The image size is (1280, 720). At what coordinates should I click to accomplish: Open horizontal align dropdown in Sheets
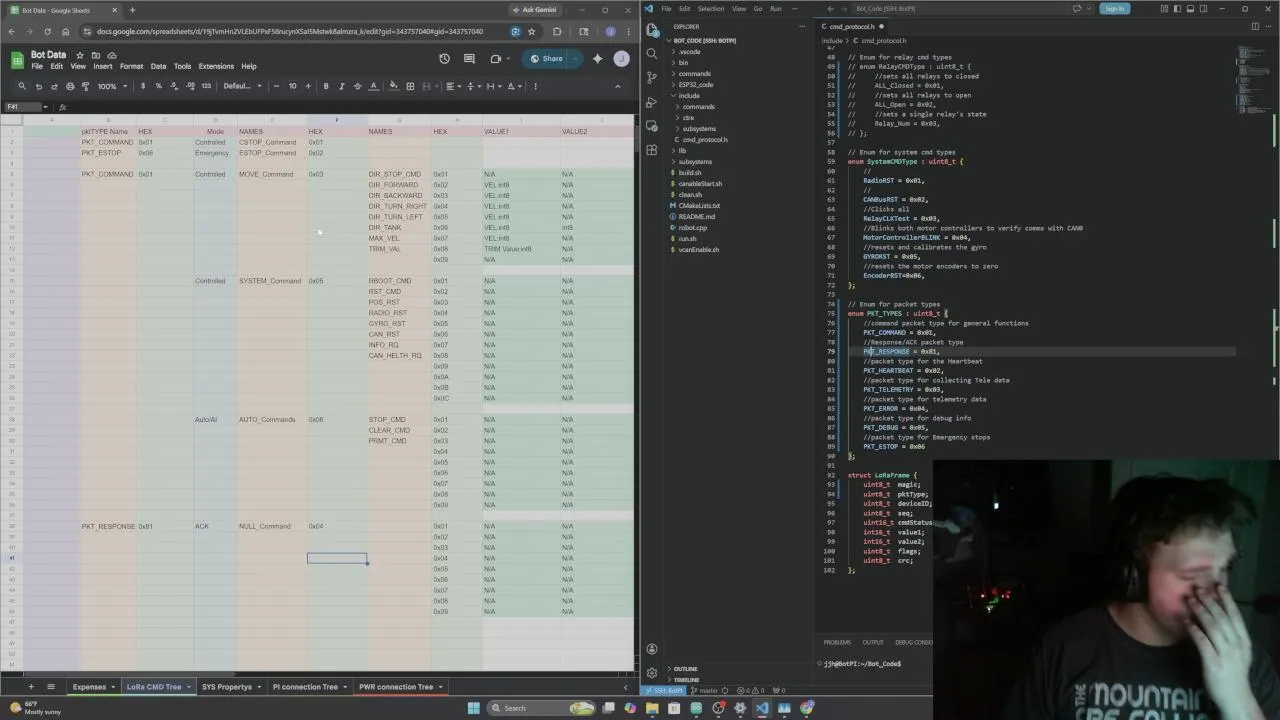click(x=453, y=86)
